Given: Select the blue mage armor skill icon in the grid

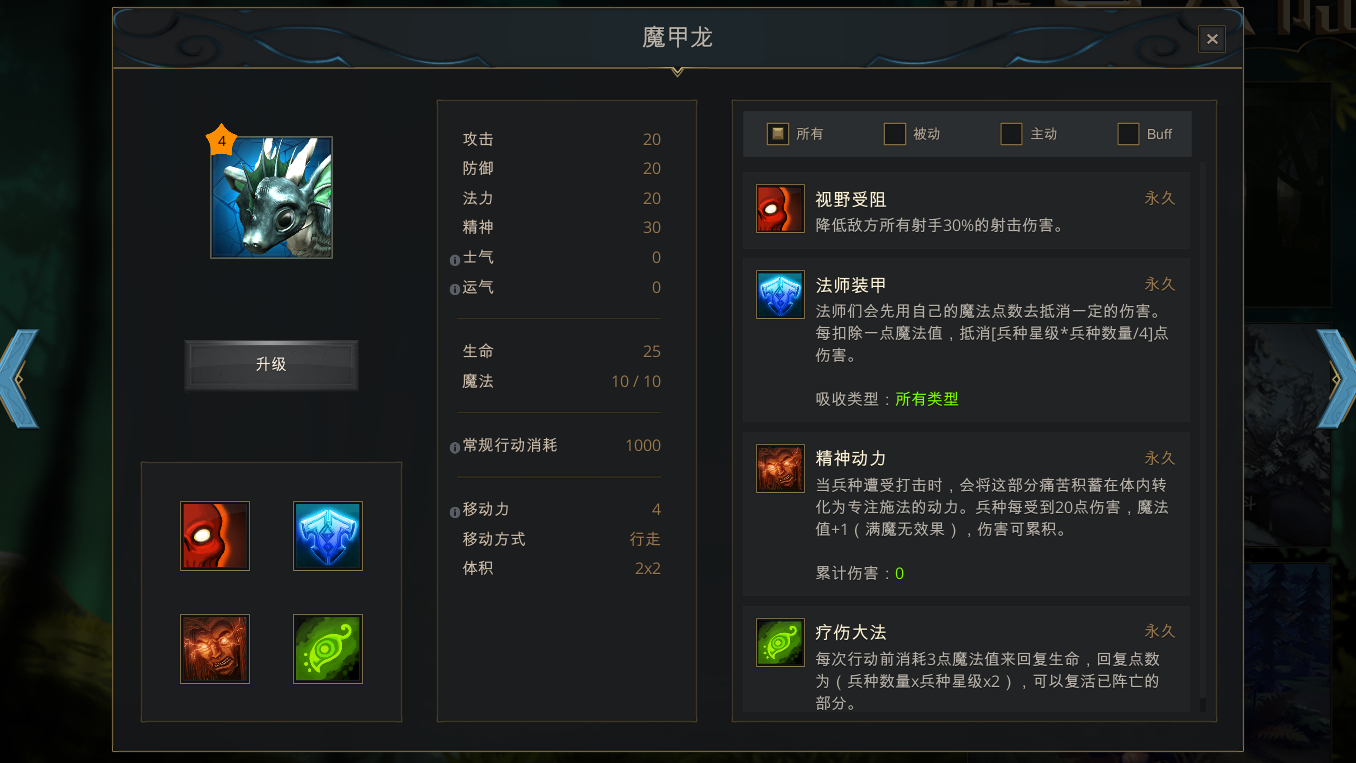Looking at the screenshot, I should pyautogui.click(x=328, y=536).
